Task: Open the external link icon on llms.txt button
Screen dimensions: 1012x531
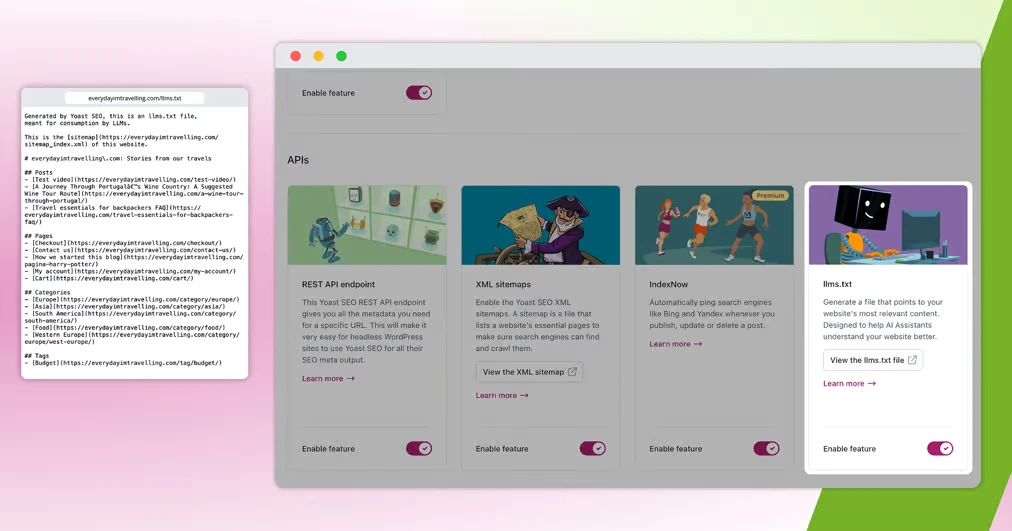Action: click(912, 360)
